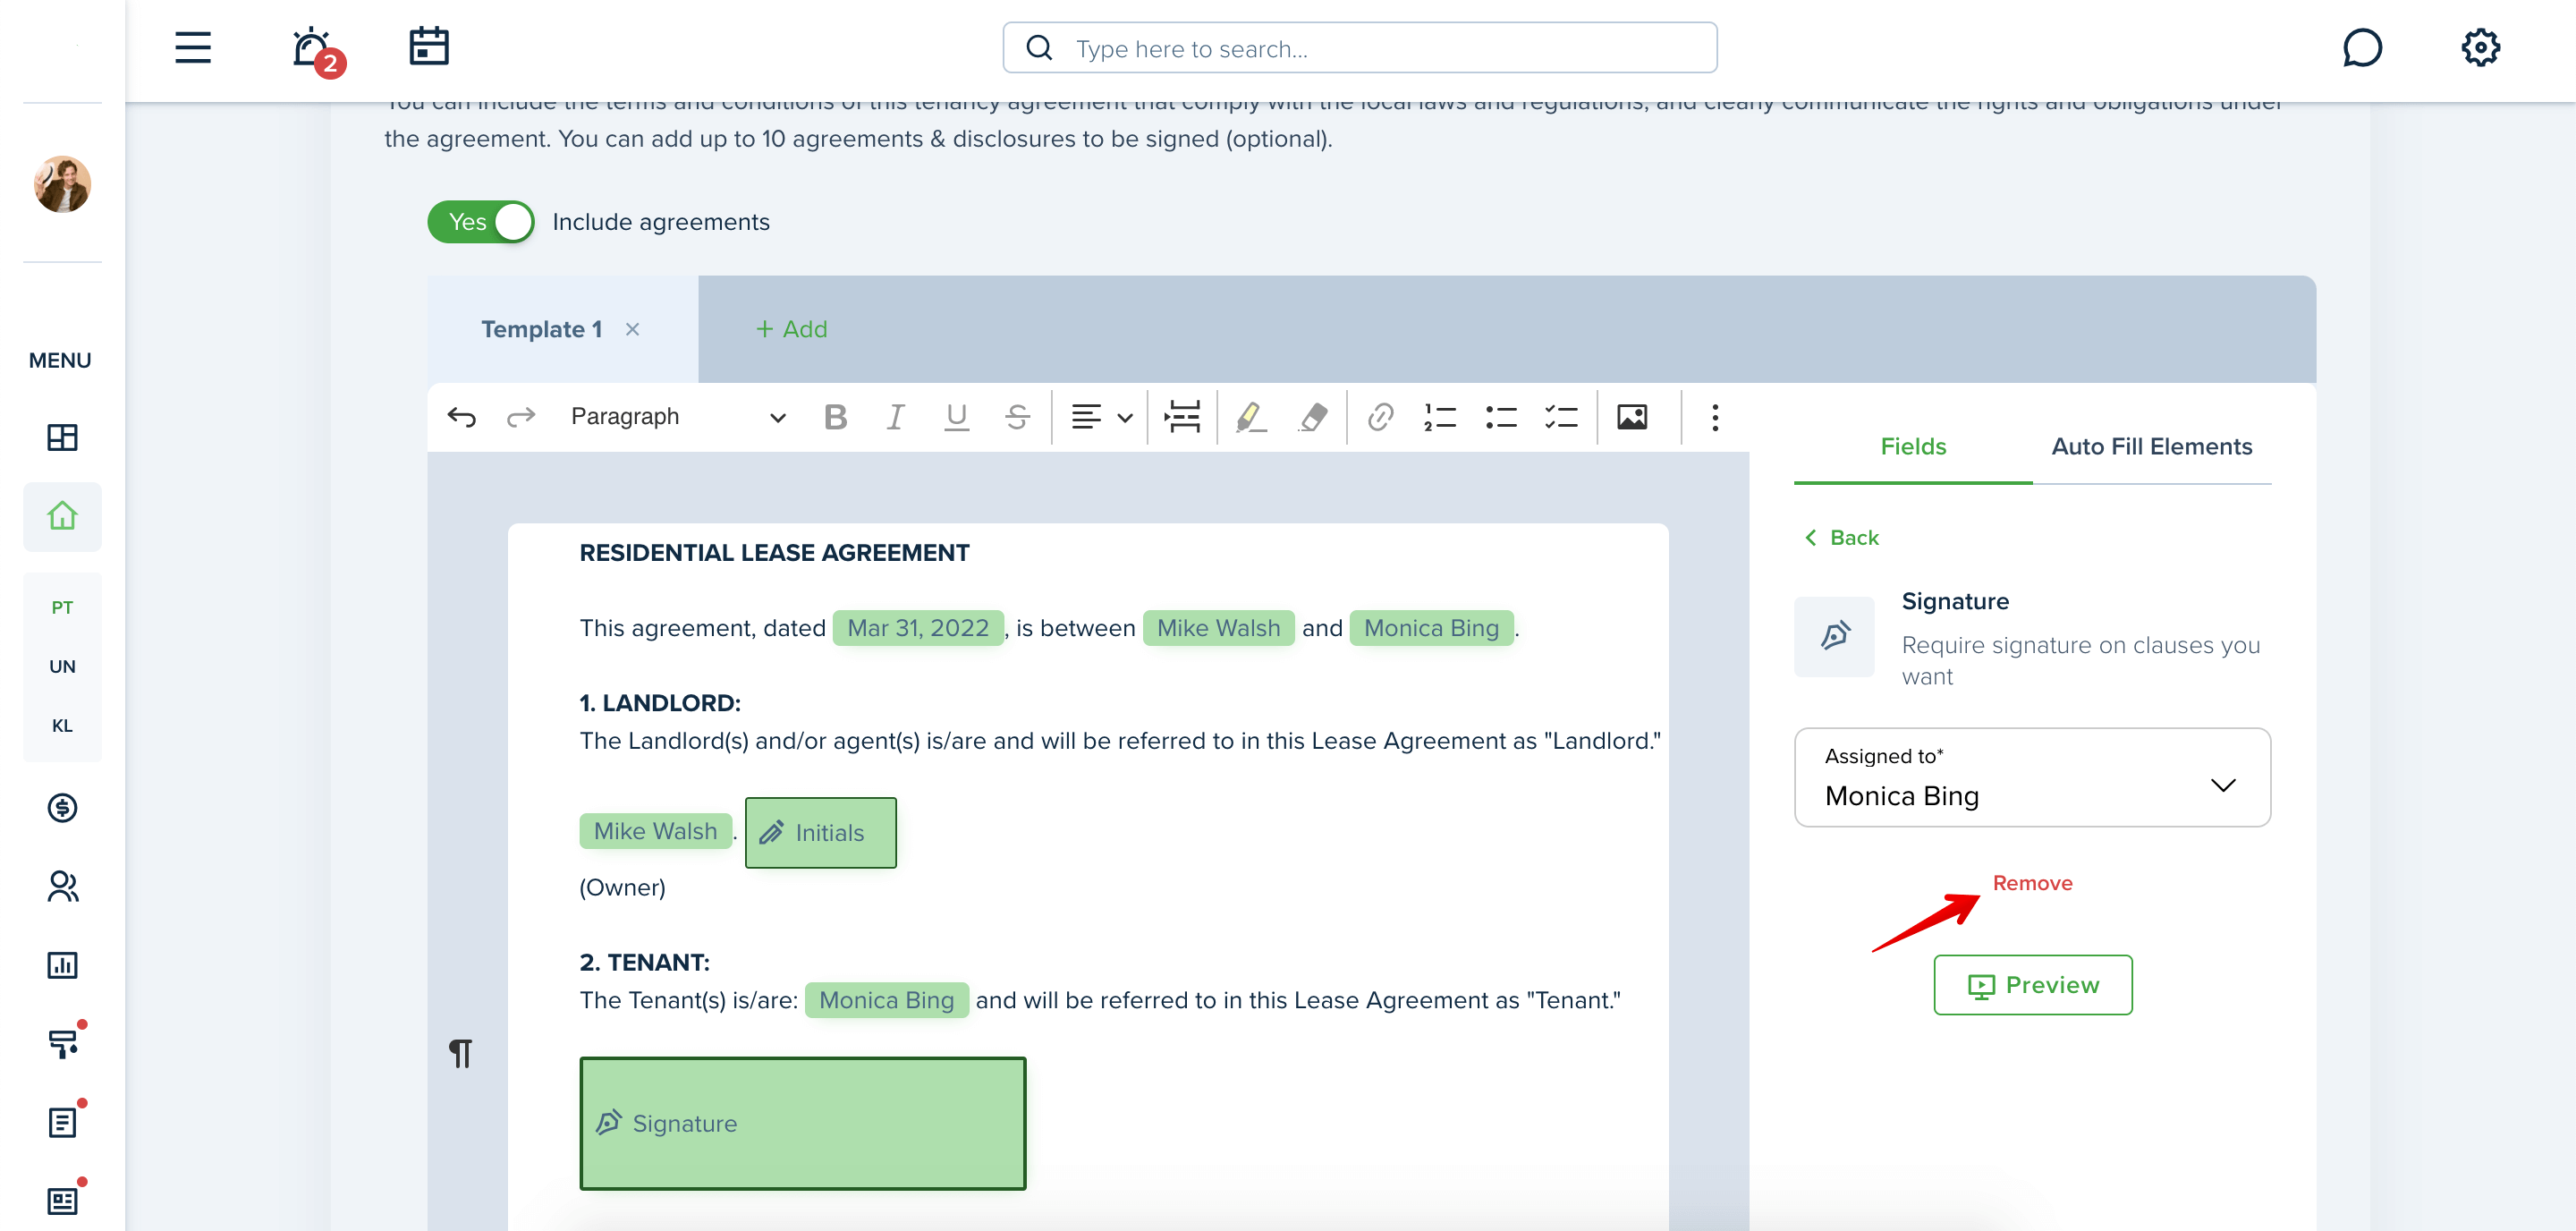The image size is (2576, 1231).
Task: Open the text alignment dropdown
Action: point(1101,417)
